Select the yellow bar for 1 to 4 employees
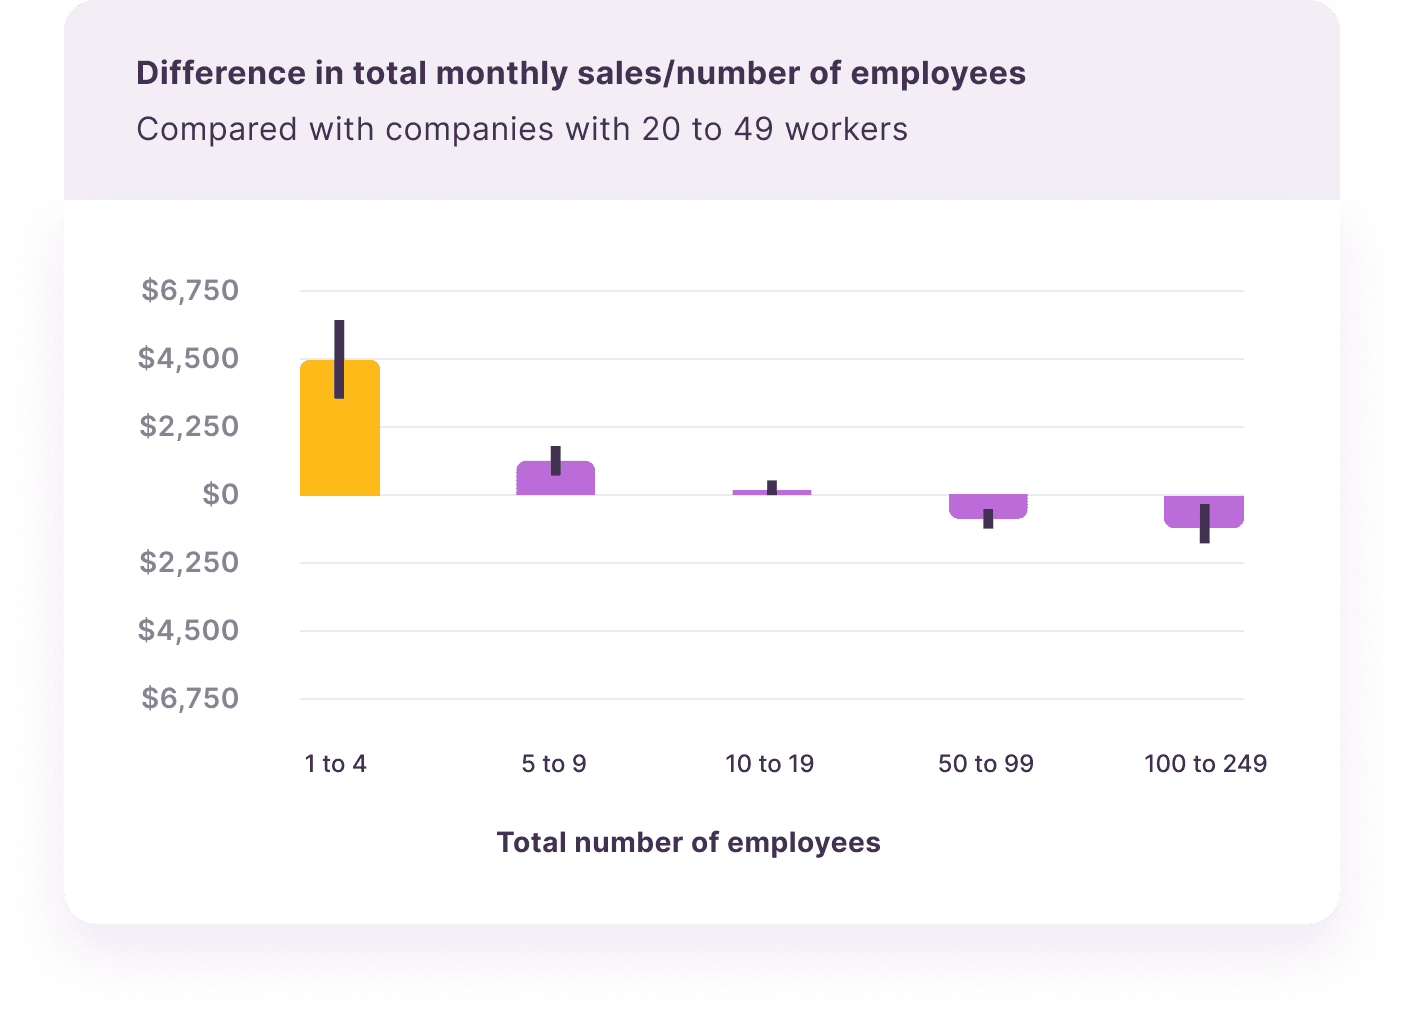The image size is (1404, 1016). point(340,427)
